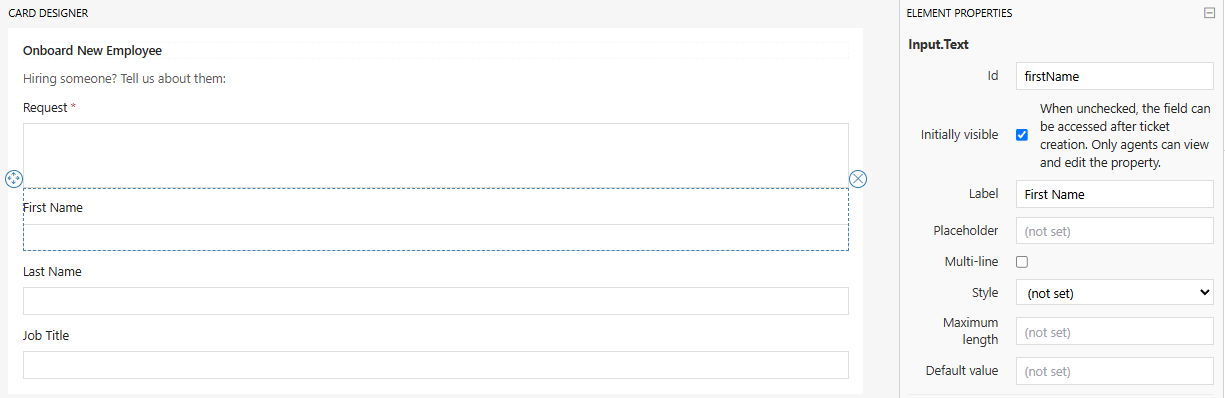Uncheck the Initially visible checkbox
The width and height of the screenshot is (1225, 398).
1022,135
